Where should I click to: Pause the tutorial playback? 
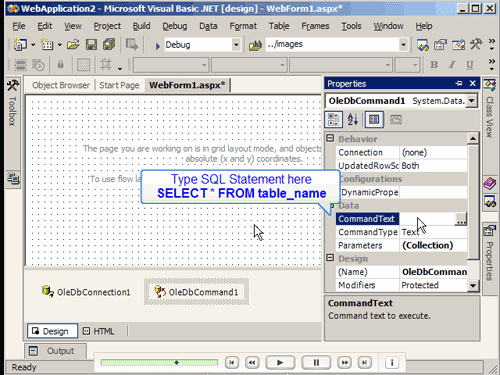[x=316, y=362]
